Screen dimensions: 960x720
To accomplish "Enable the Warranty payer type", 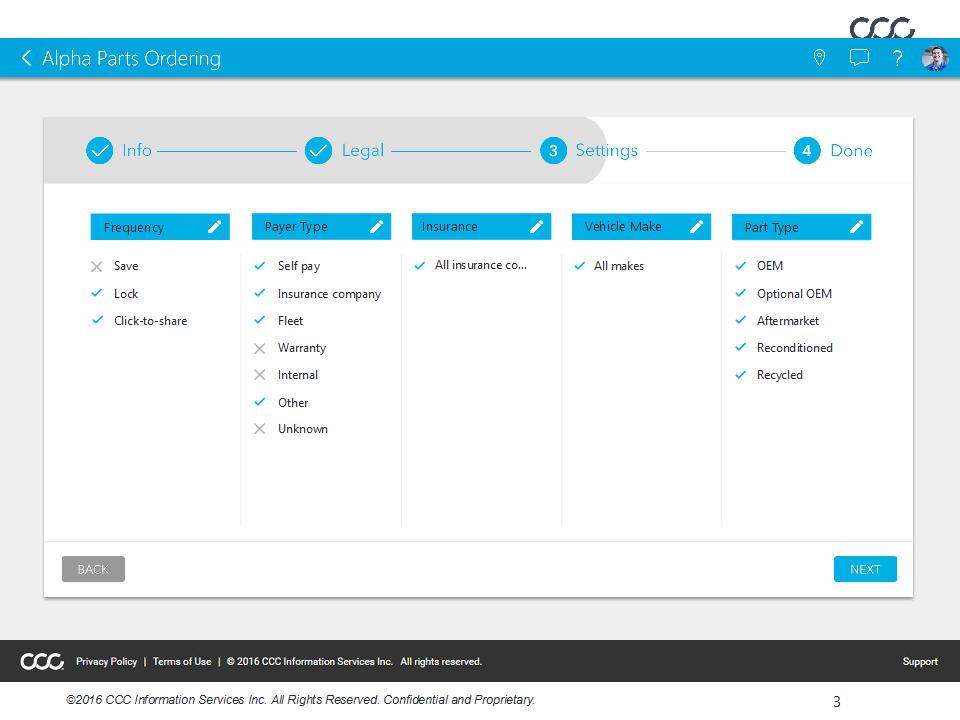I will pos(290,348).
